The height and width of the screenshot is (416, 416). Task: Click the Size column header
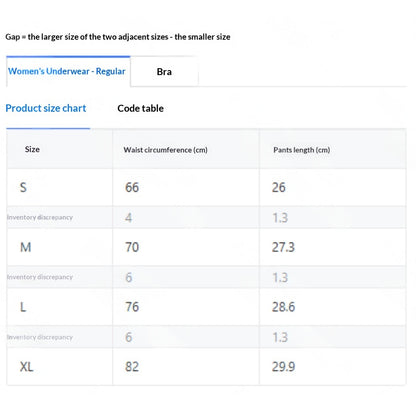tap(32, 149)
